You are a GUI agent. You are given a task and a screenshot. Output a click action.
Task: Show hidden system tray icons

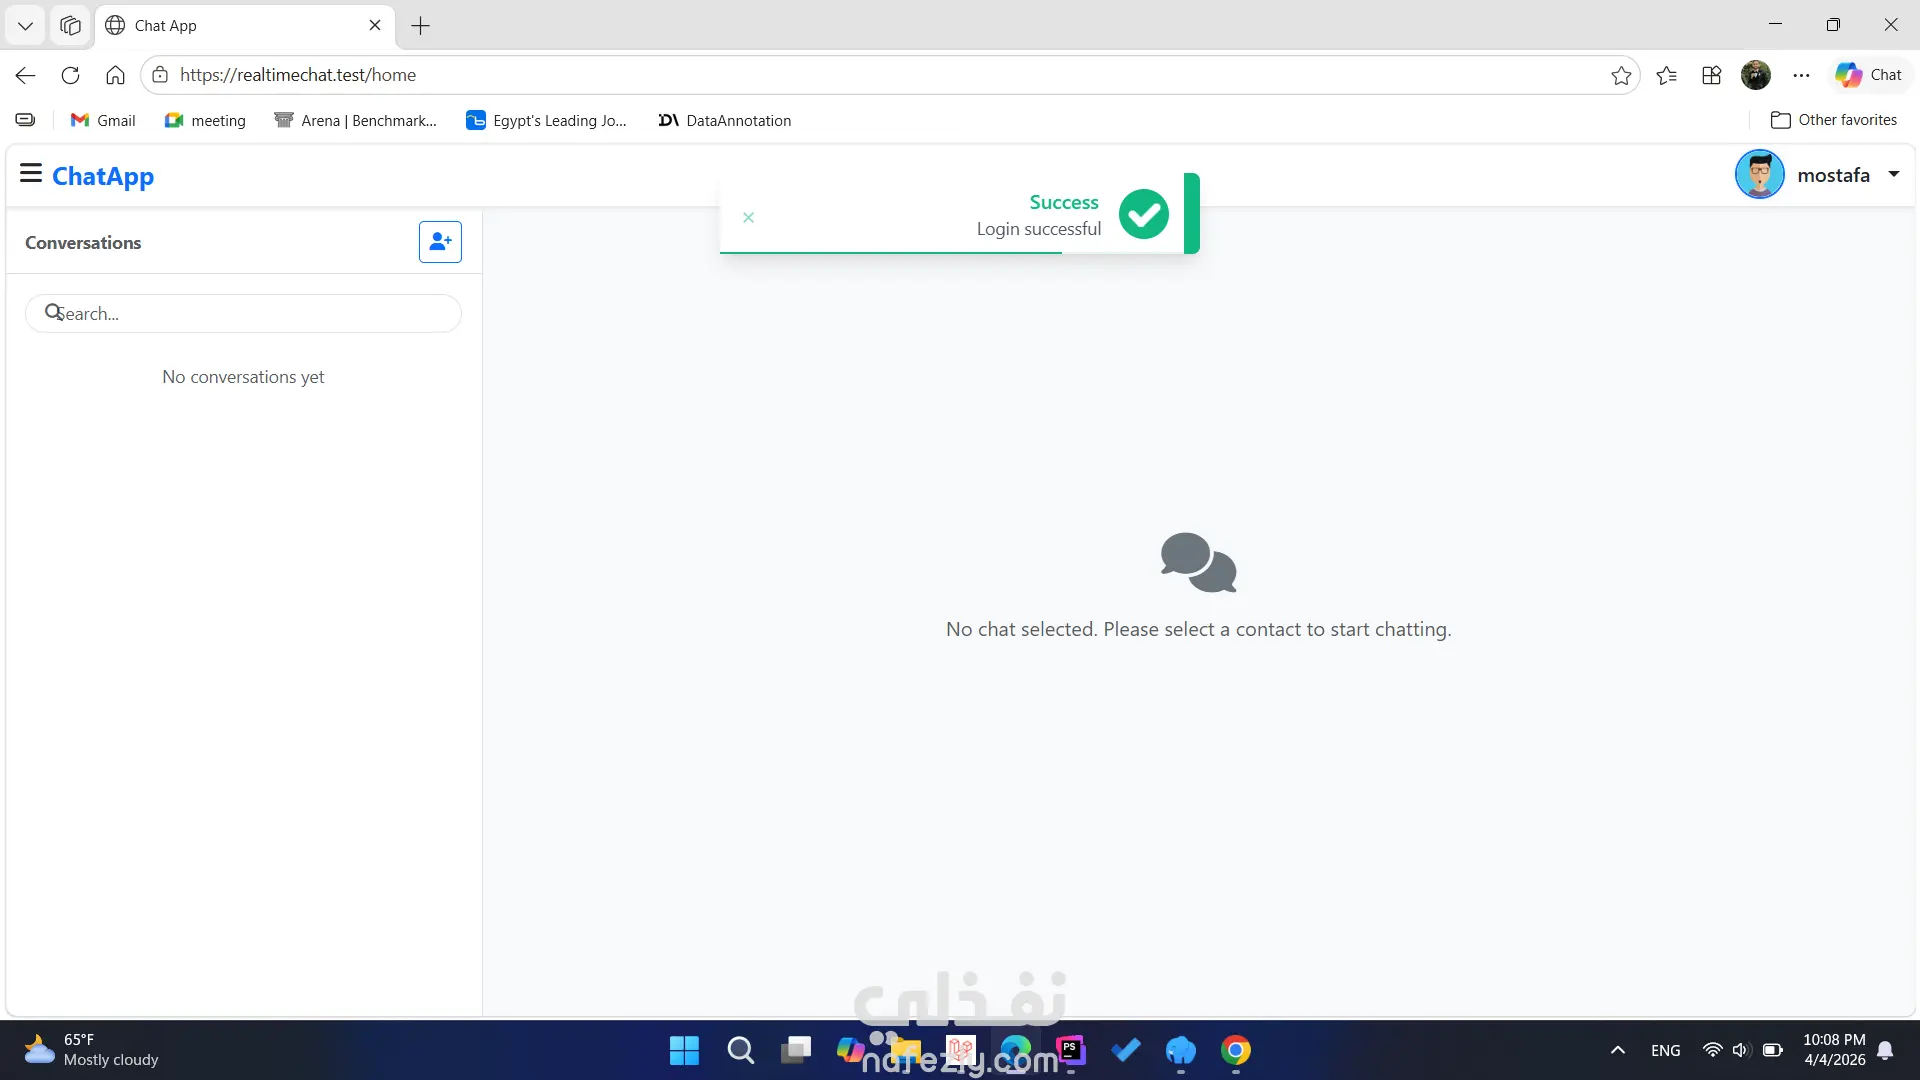click(x=1617, y=1050)
